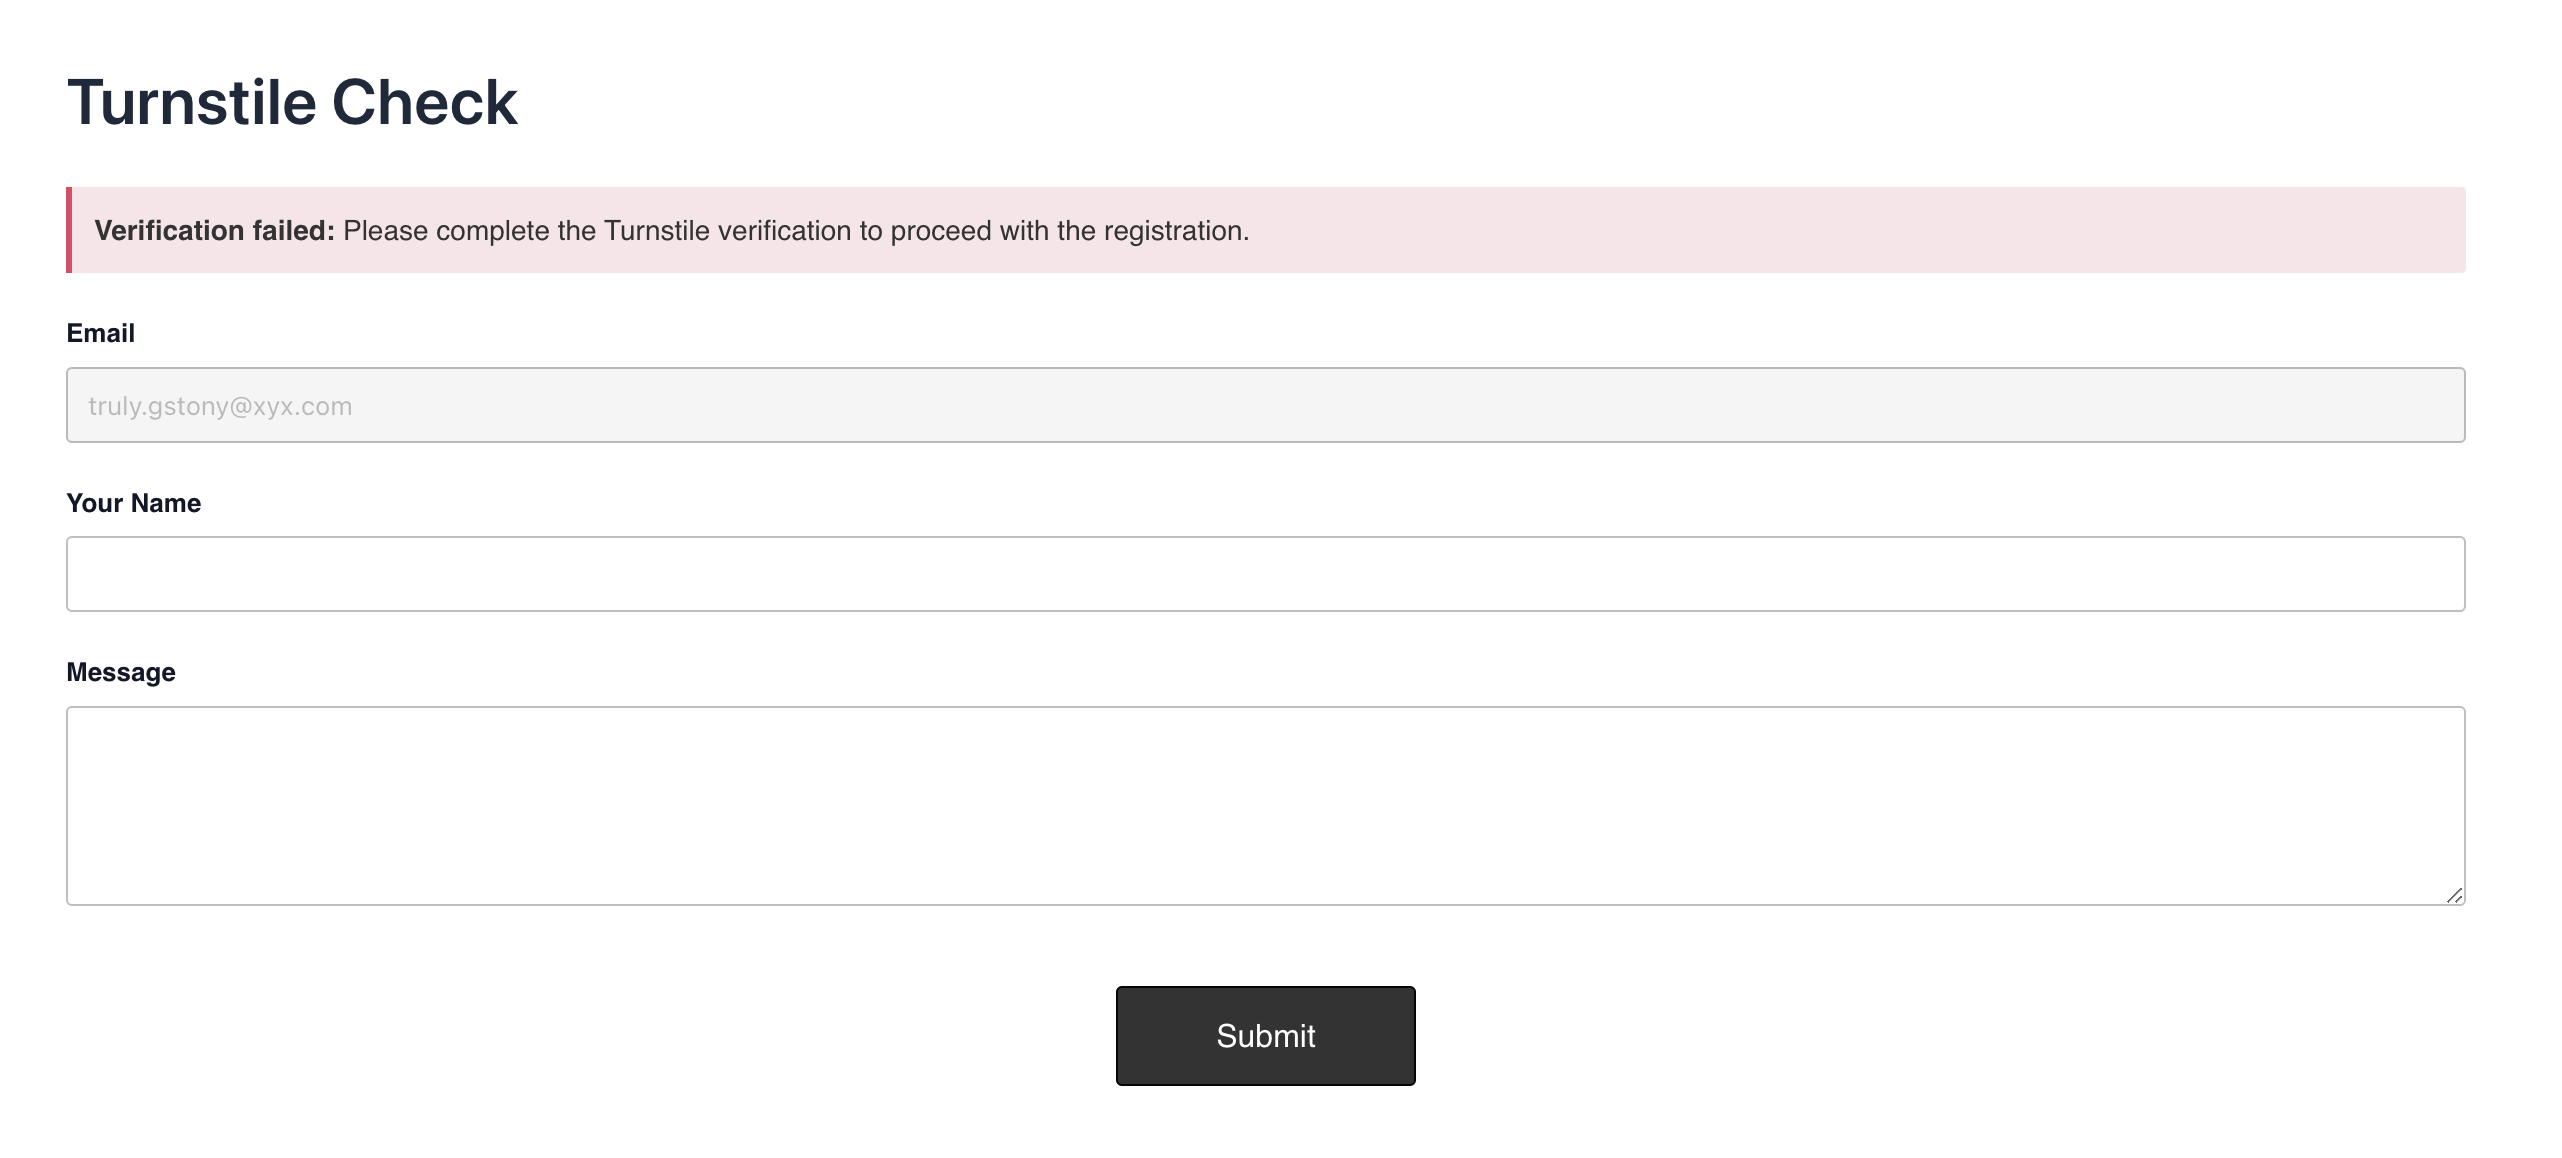Click the word "Name" in Your Name label
The image size is (2562, 1158).
[x=166, y=503]
